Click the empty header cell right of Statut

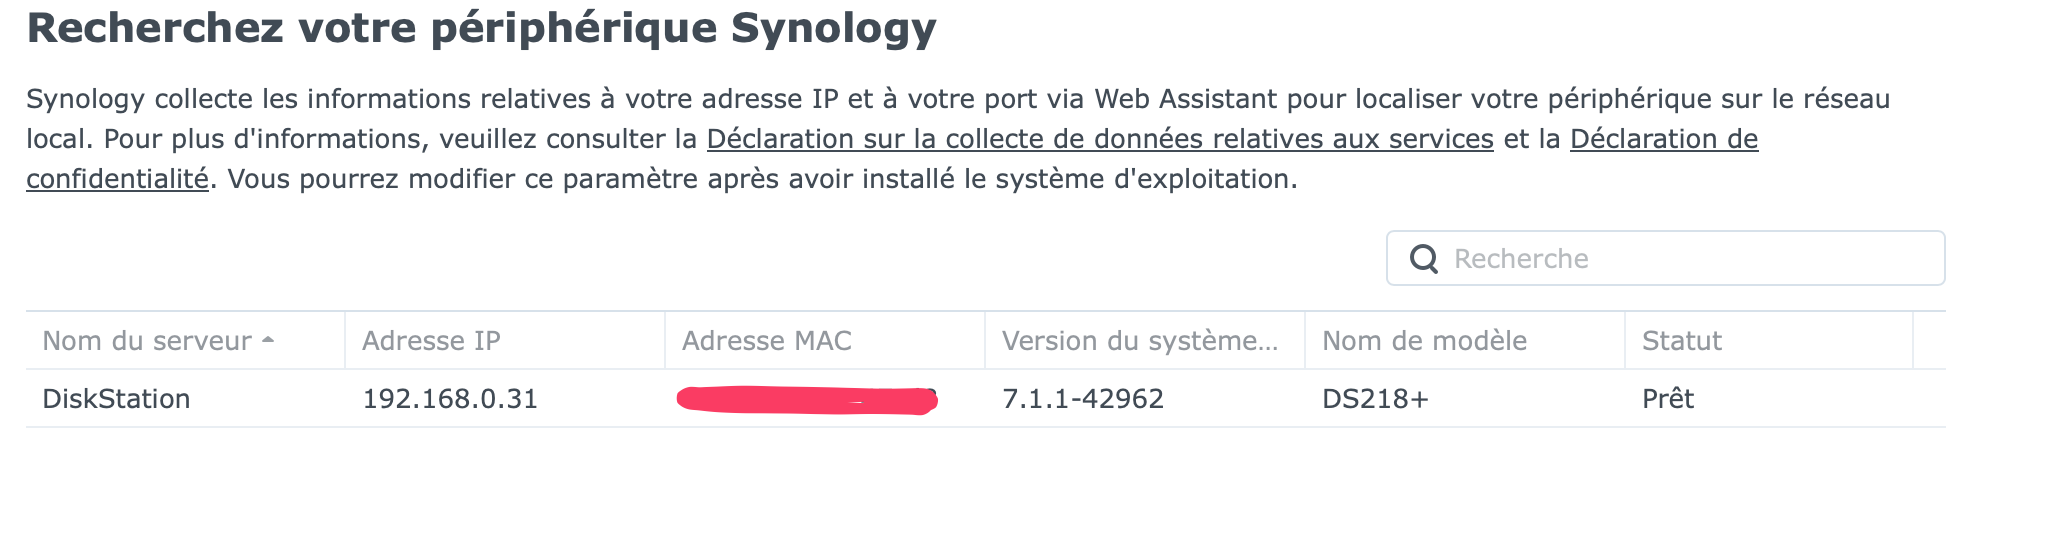point(1929,341)
